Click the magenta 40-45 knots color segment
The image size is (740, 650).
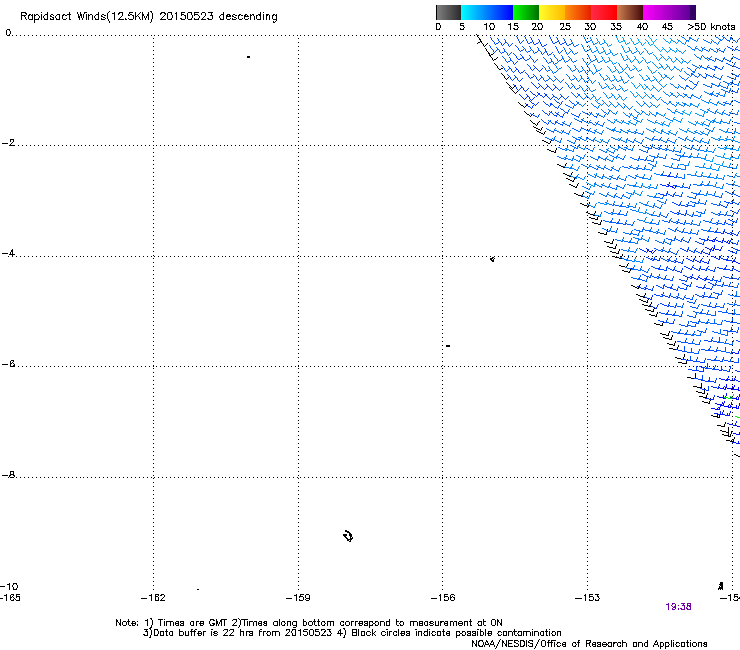point(656,12)
